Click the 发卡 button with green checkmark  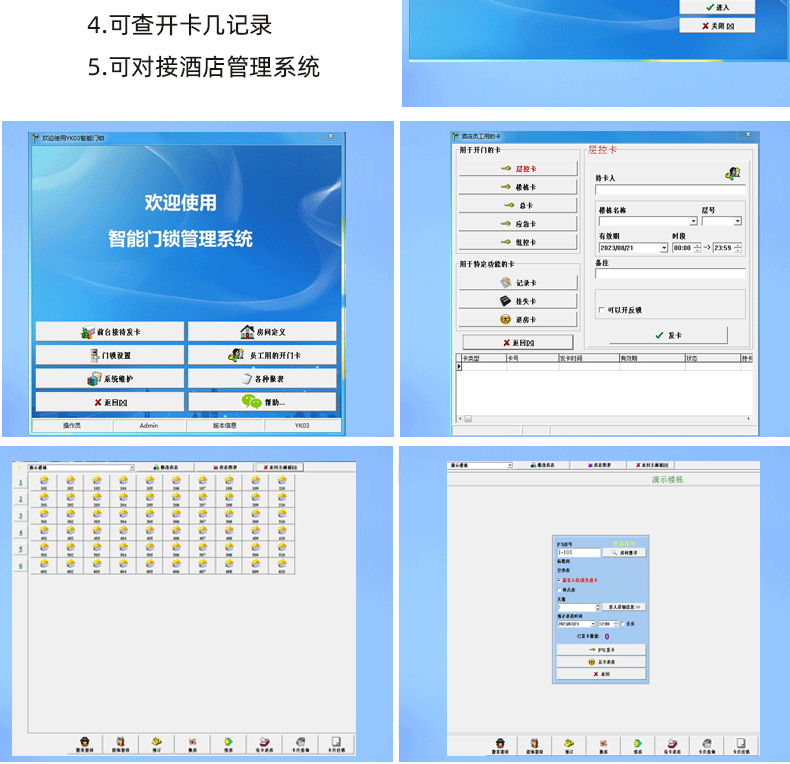[x=668, y=335]
